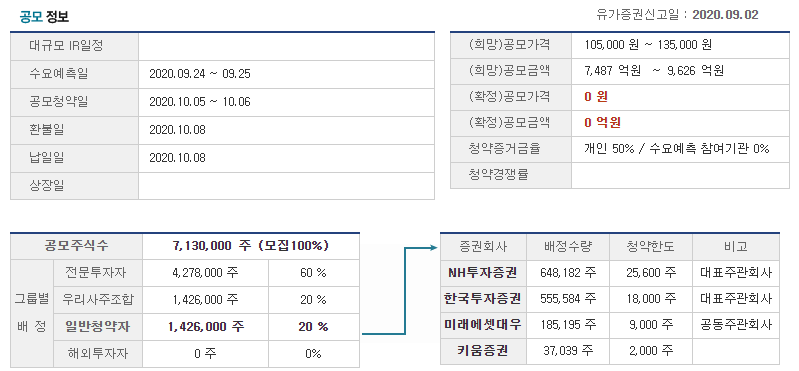Click the 공모 정보 section heading
The height and width of the screenshot is (371, 799).
[x=44, y=16]
